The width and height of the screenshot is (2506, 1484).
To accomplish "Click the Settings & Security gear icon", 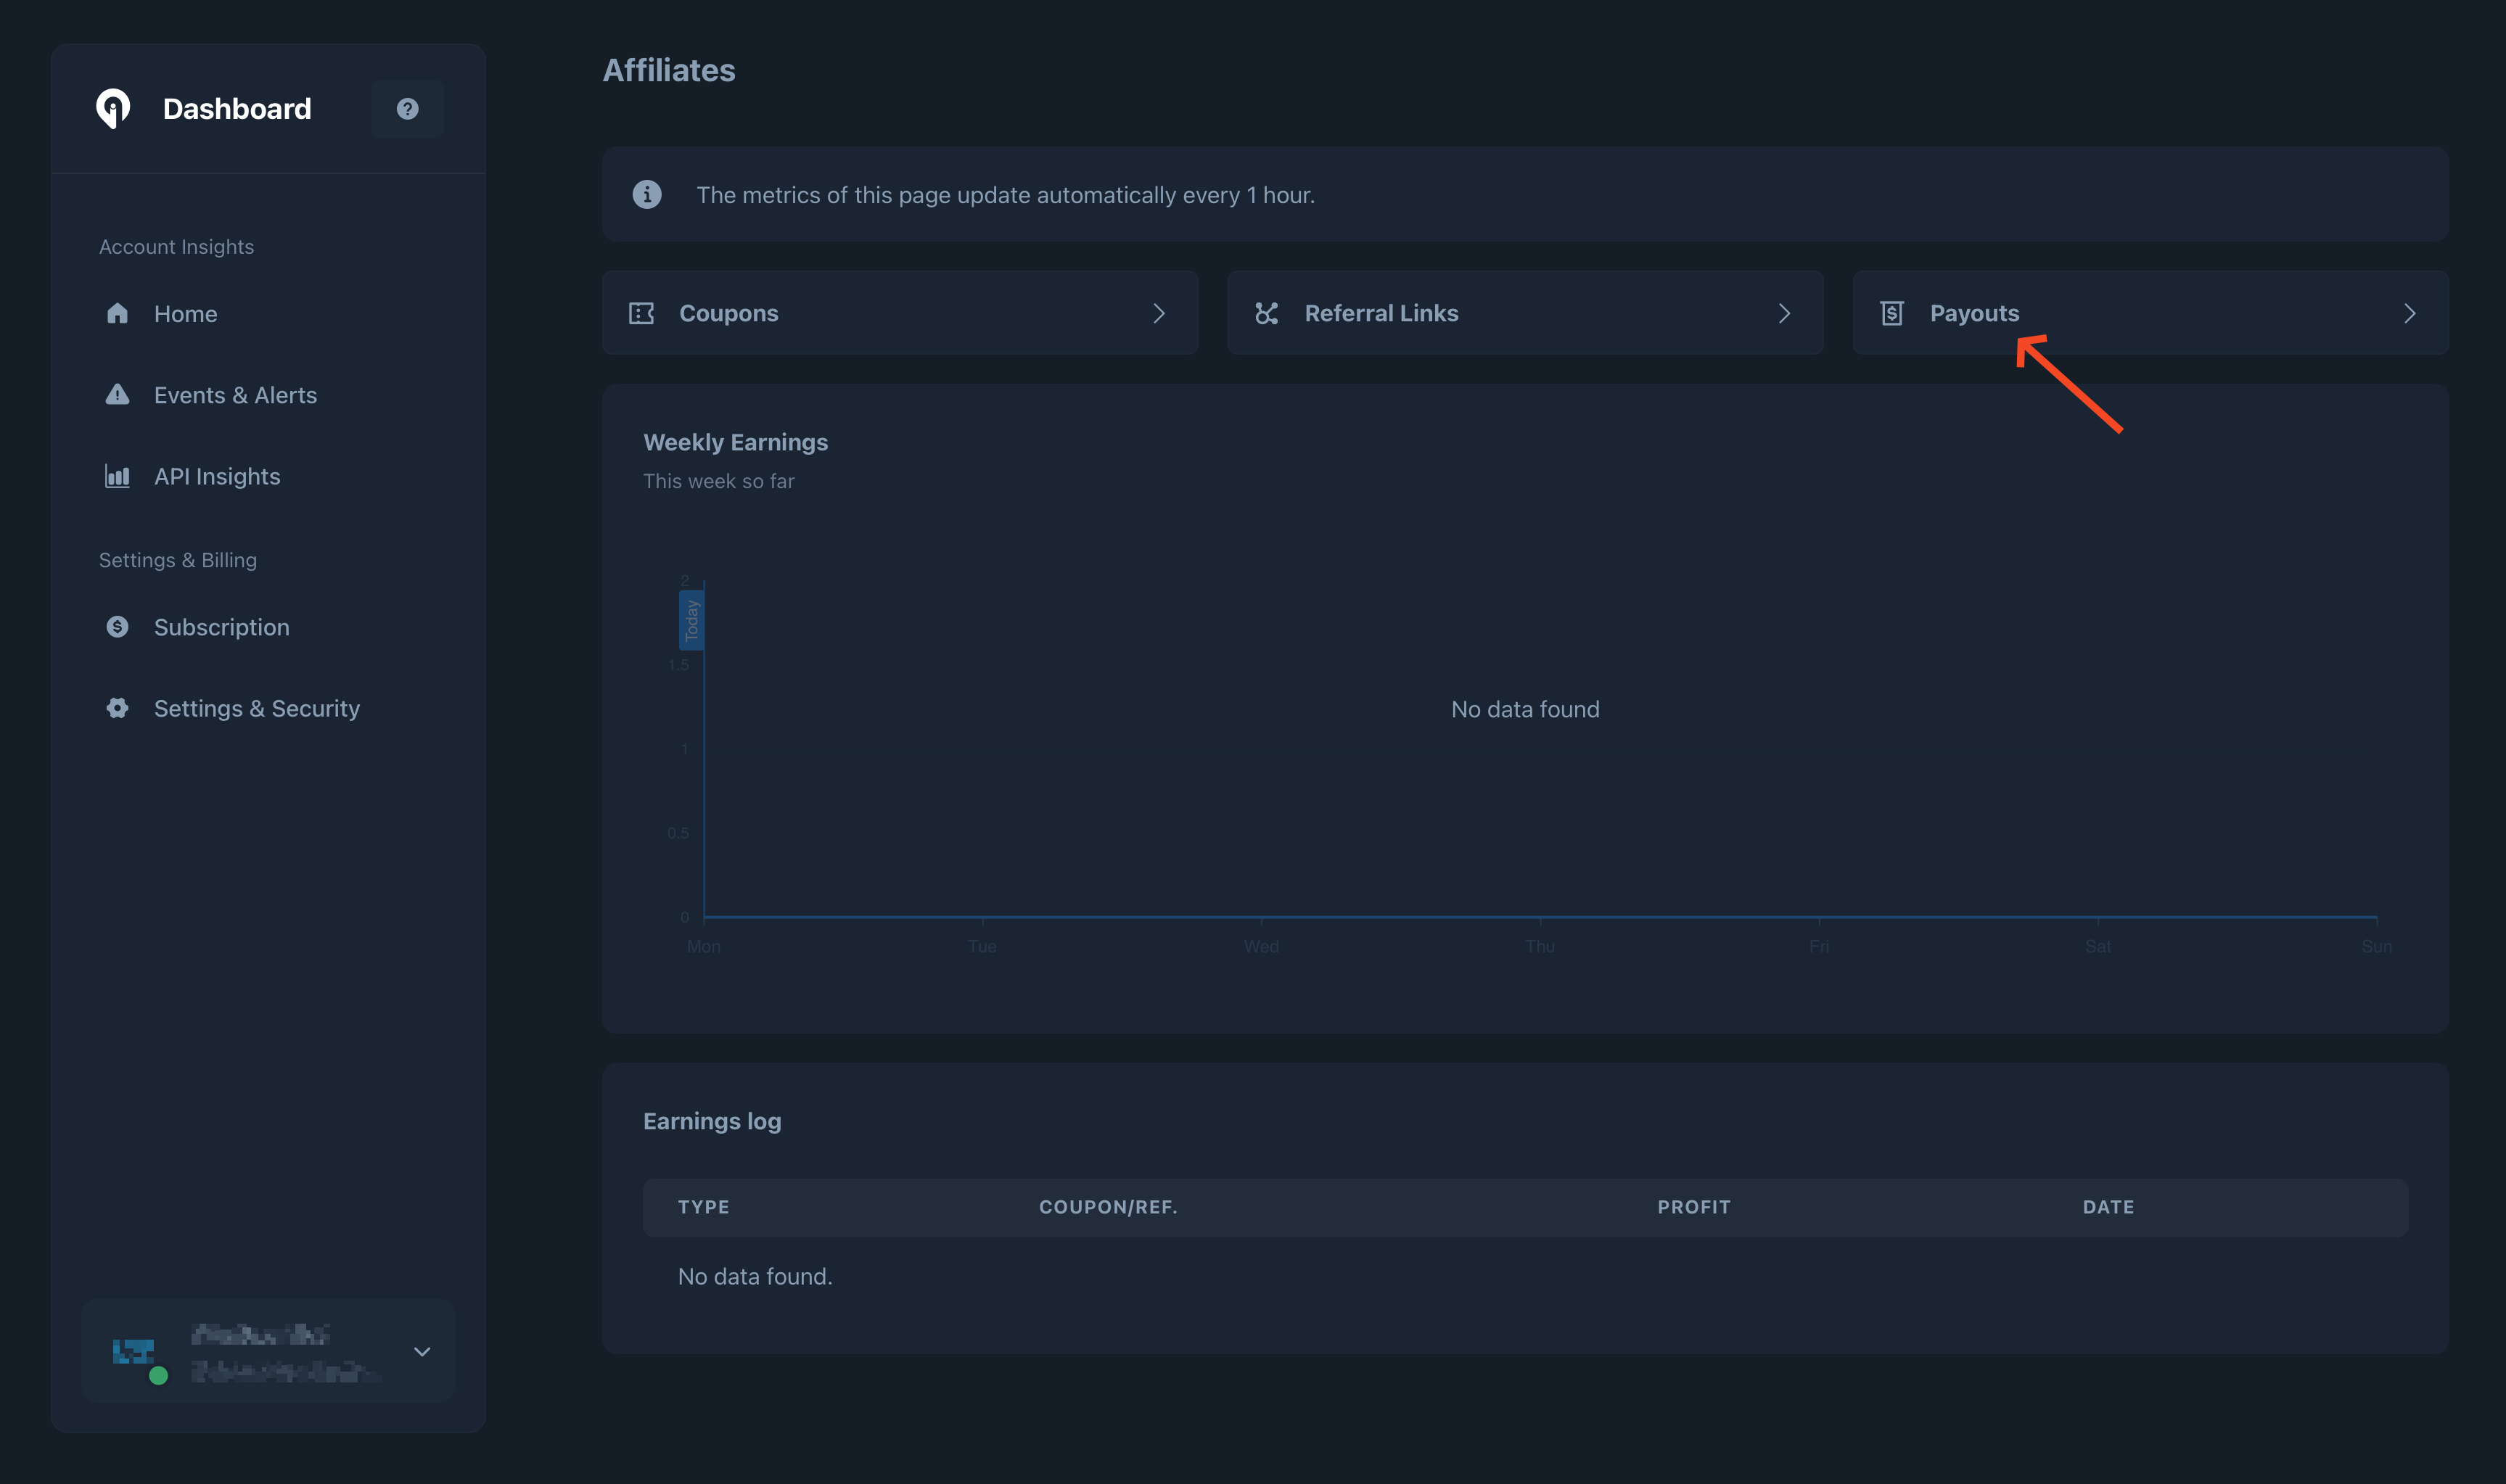I will (x=117, y=708).
